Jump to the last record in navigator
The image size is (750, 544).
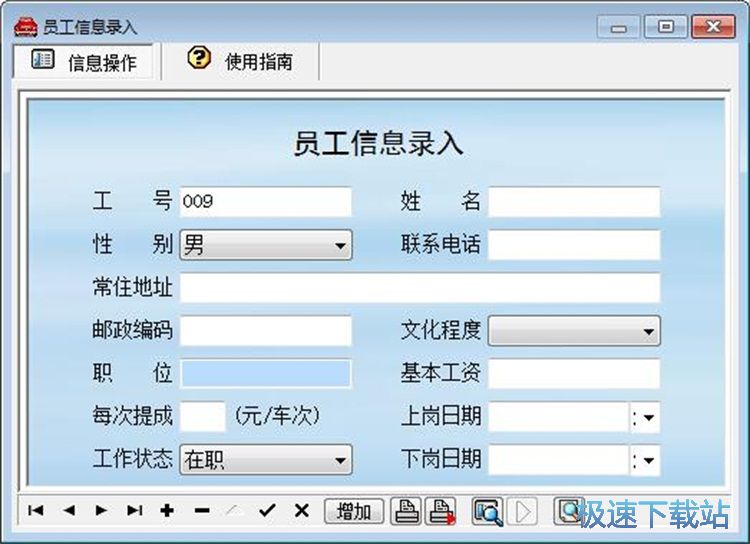pos(134,511)
